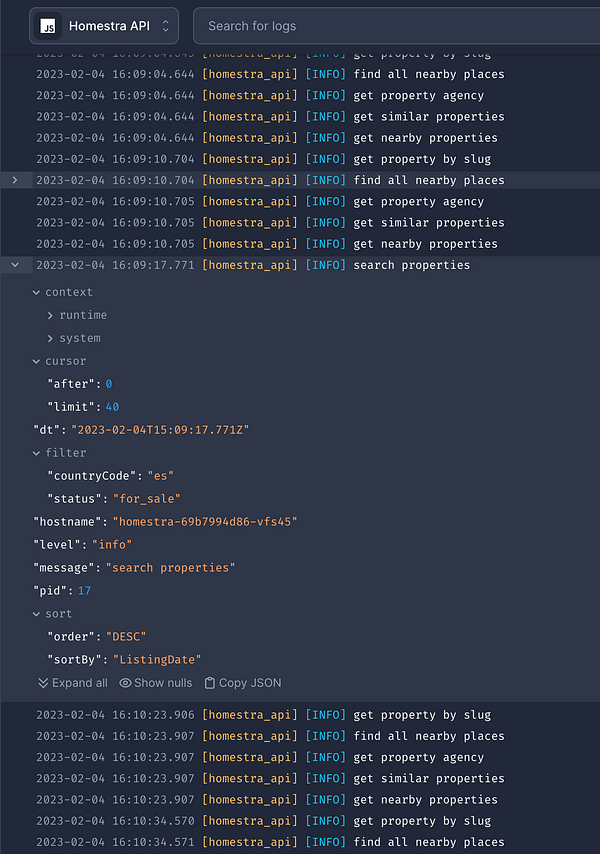
Task: Select the 16:09:10.704 get property by slug log
Action: click(300, 159)
